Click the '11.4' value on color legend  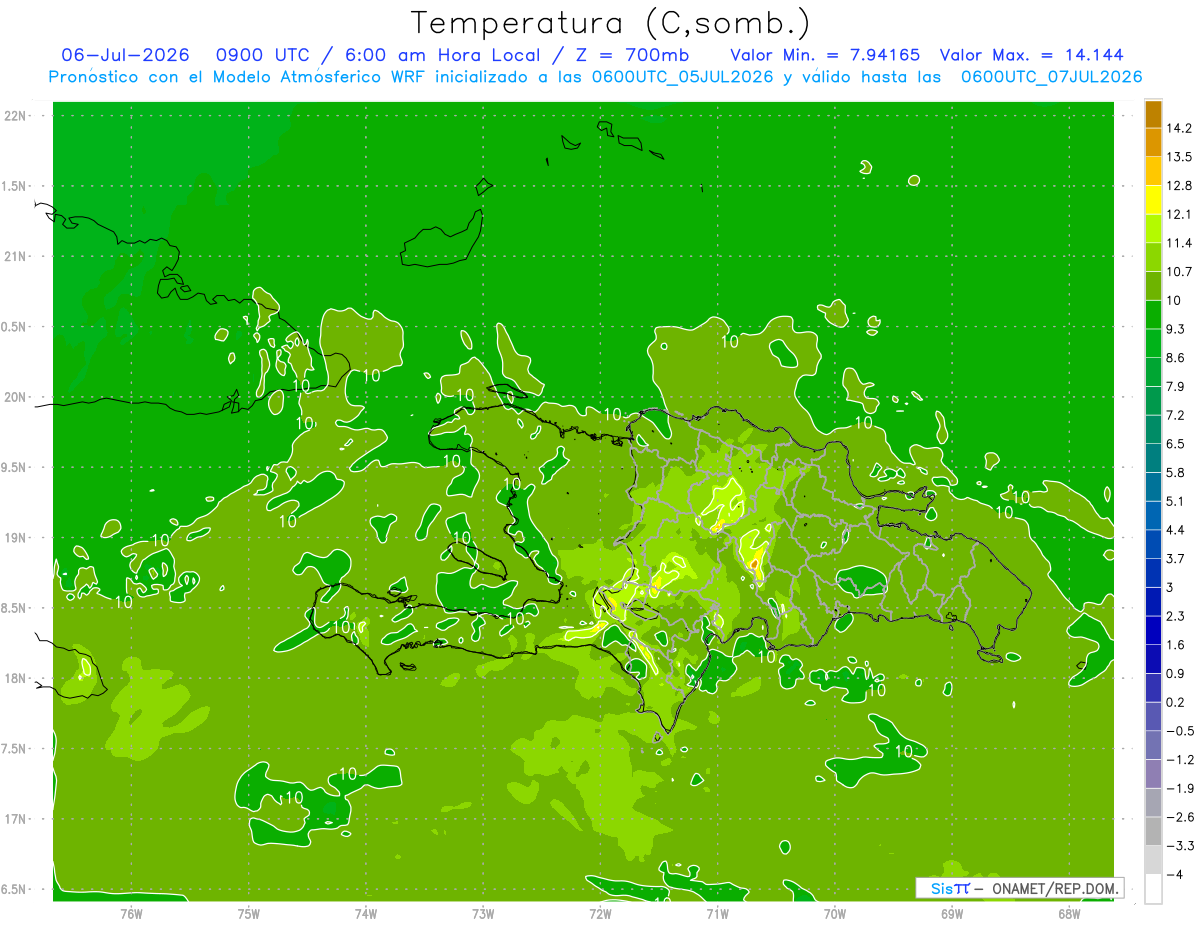click(x=1179, y=243)
